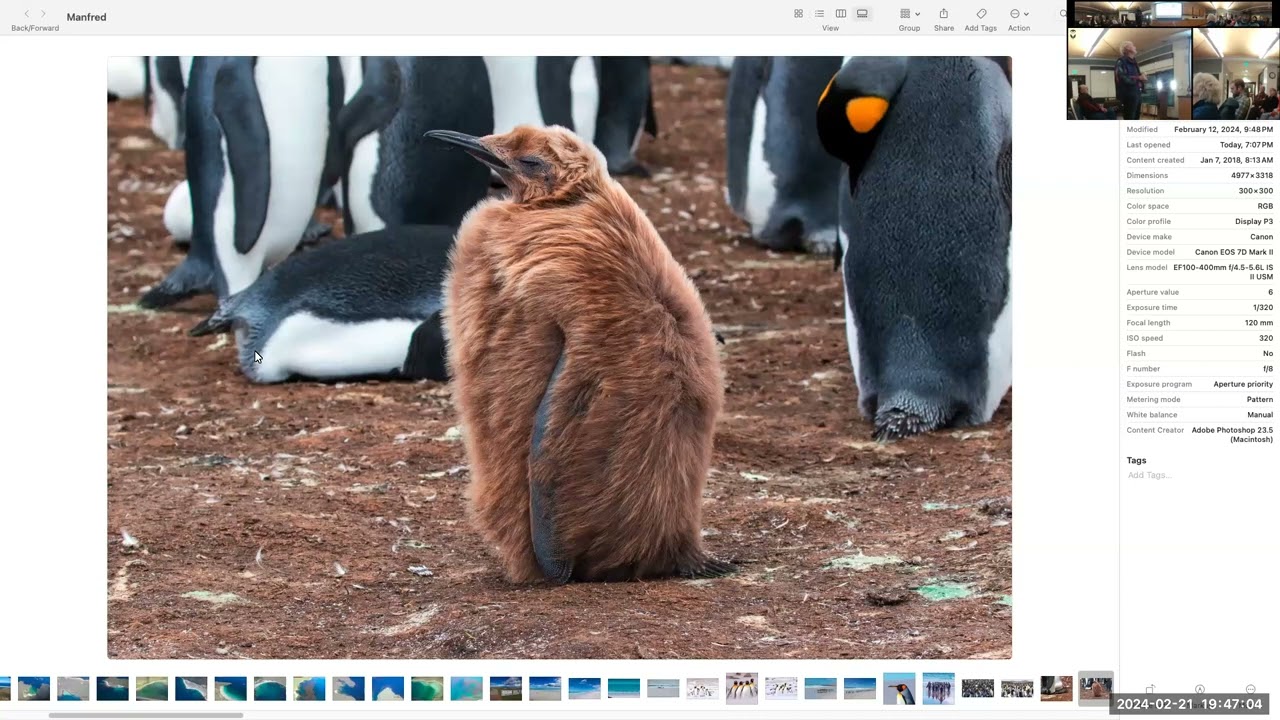Click the Resolution value 300×300
Image resolution: width=1280 pixels, height=720 pixels.
1256,191
